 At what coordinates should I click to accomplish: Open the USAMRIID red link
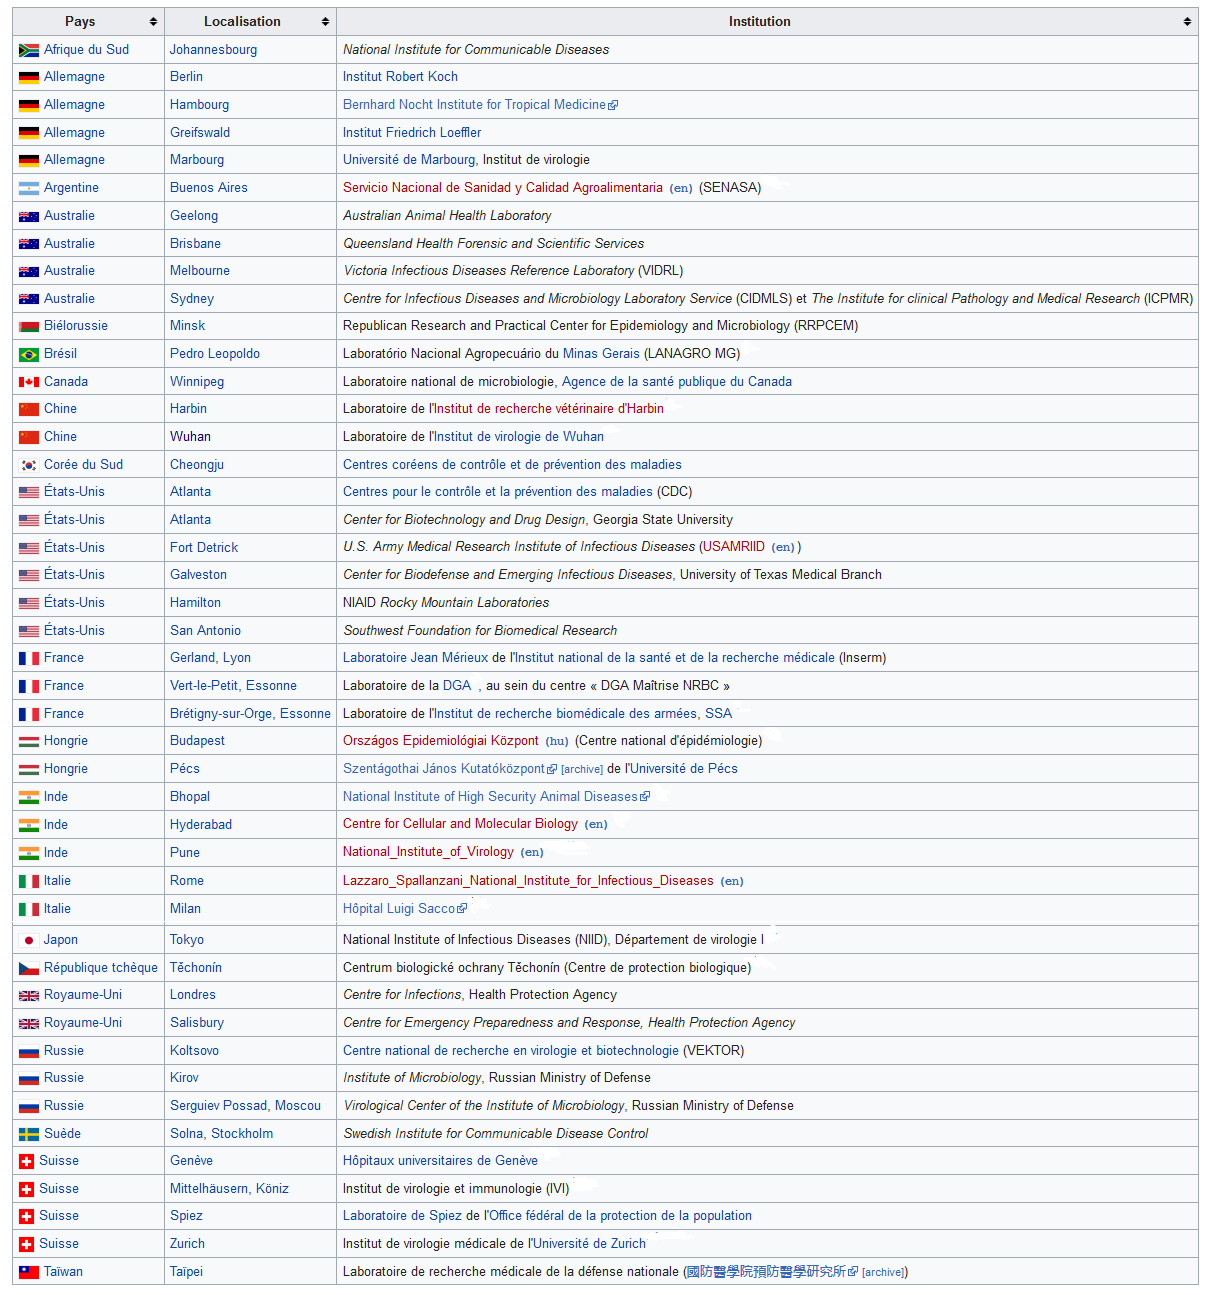tap(734, 547)
